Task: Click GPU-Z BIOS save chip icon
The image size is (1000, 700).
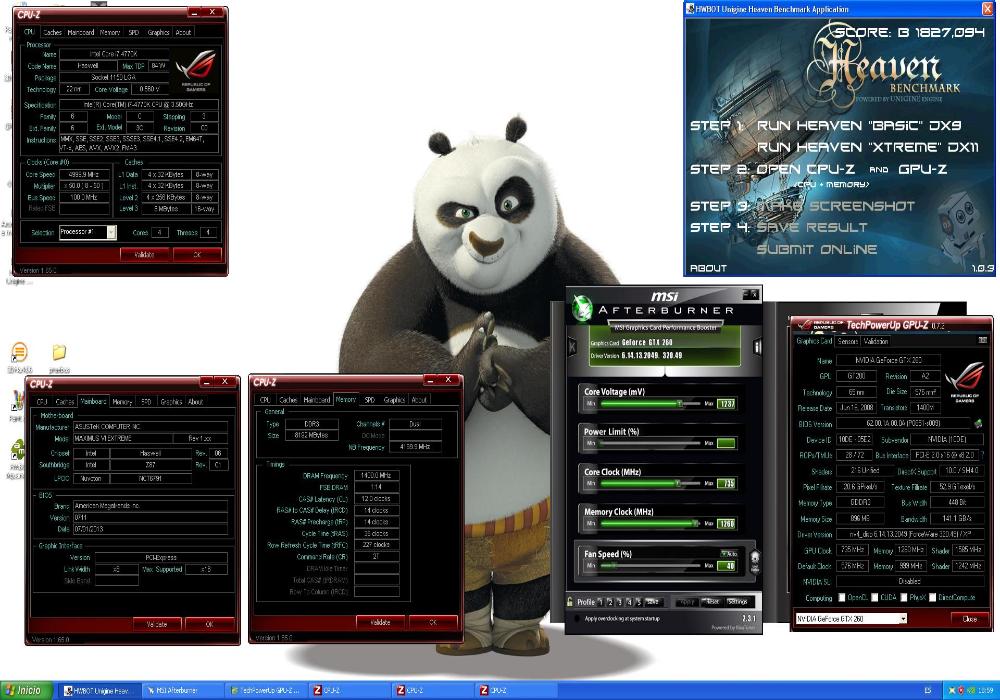Action: tap(978, 423)
